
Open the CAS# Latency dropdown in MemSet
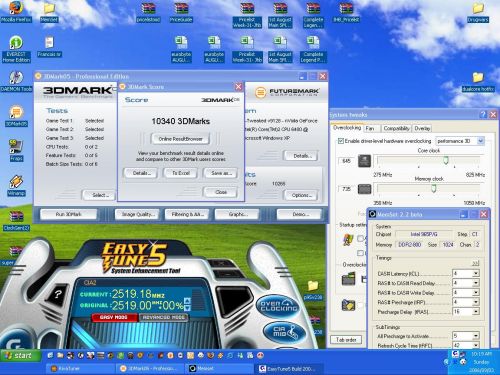click(x=476, y=274)
